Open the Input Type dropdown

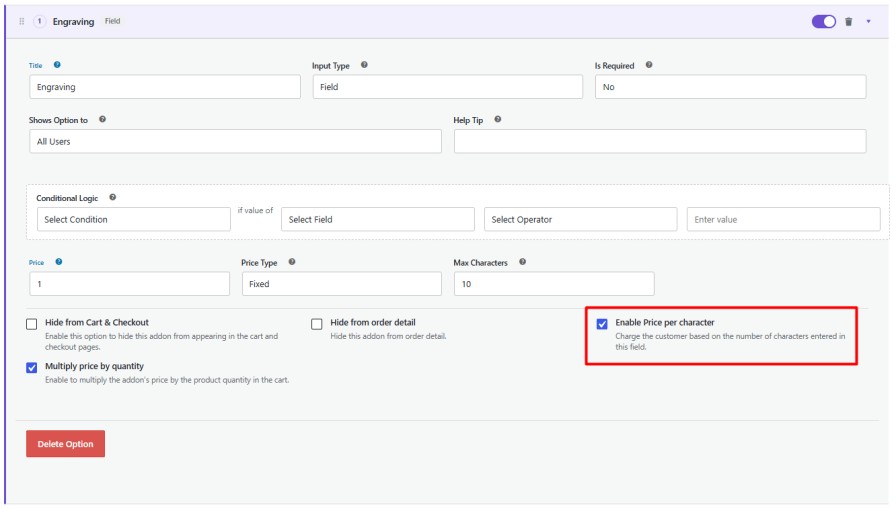click(x=447, y=87)
